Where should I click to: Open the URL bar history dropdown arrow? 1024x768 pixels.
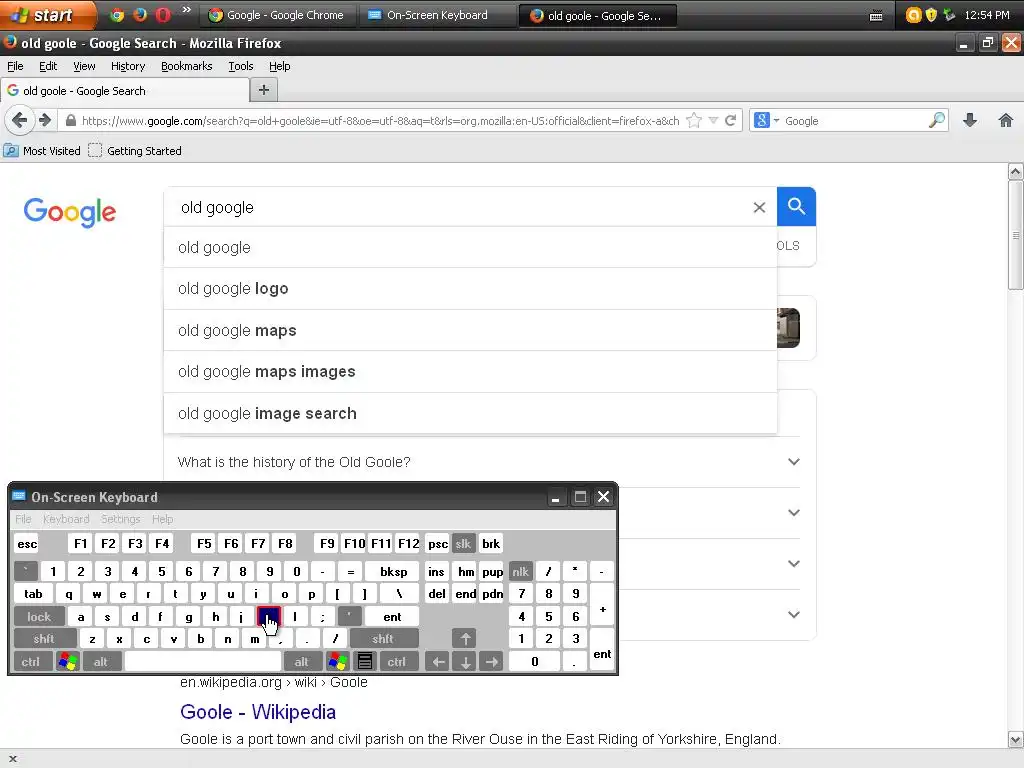pos(713,120)
